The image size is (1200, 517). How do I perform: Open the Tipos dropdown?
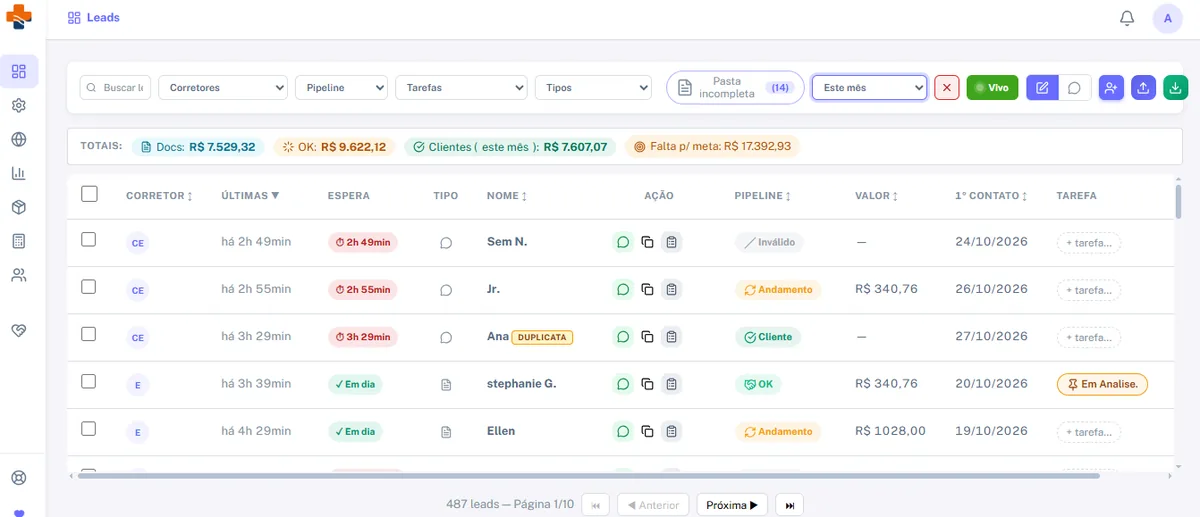(593, 88)
